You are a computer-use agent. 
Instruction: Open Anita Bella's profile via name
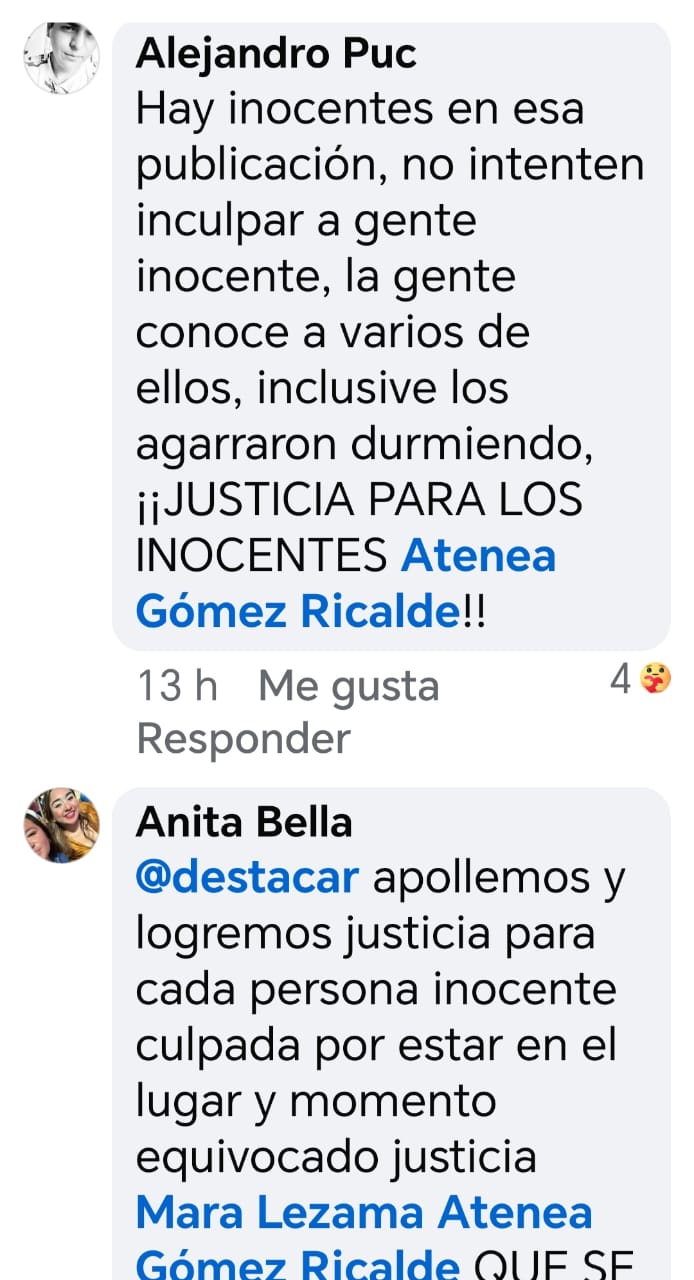tap(244, 822)
